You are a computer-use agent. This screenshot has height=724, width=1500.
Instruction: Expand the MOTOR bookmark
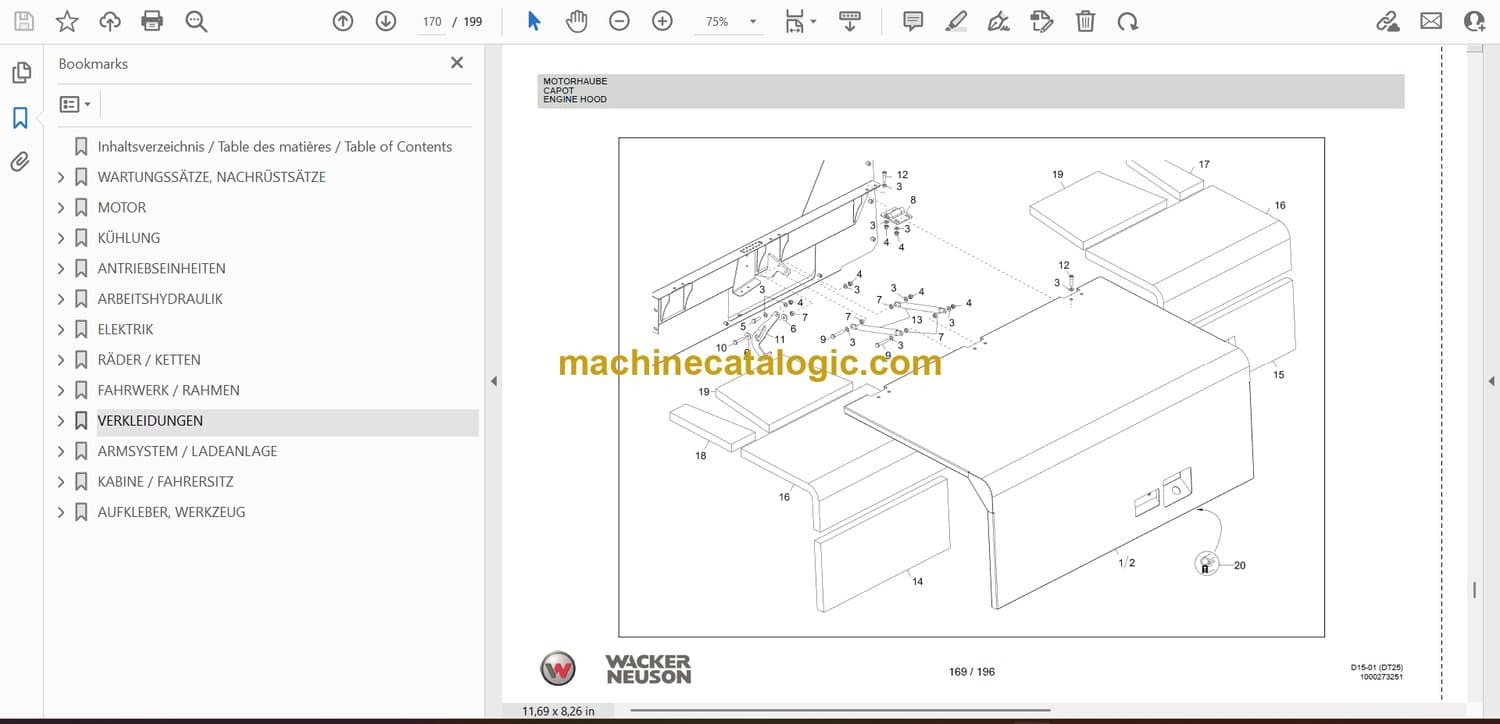point(61,208)
